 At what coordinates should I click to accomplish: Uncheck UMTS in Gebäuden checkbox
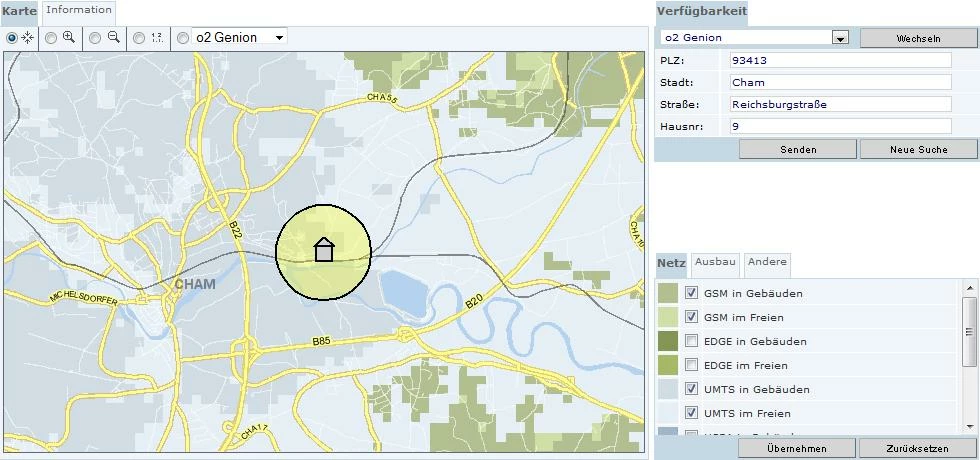tap(691, 389)
